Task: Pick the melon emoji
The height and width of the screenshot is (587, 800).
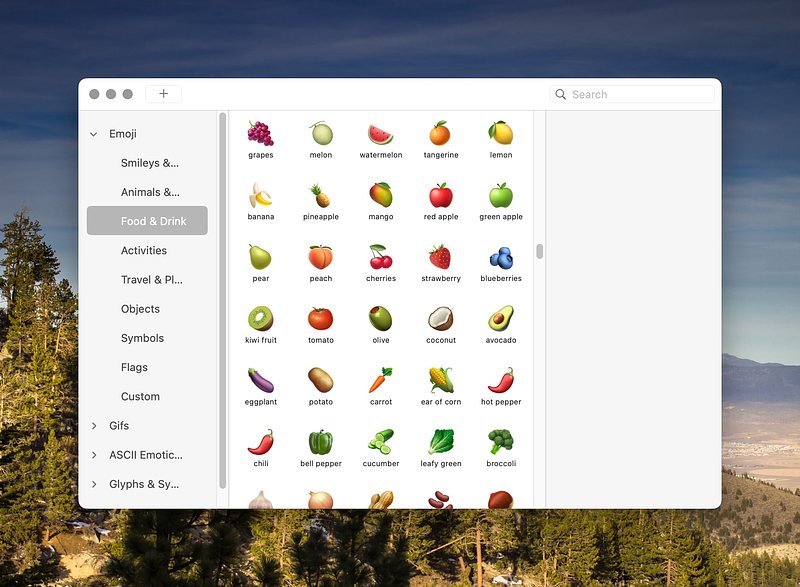Action: [x=321, y=134]
